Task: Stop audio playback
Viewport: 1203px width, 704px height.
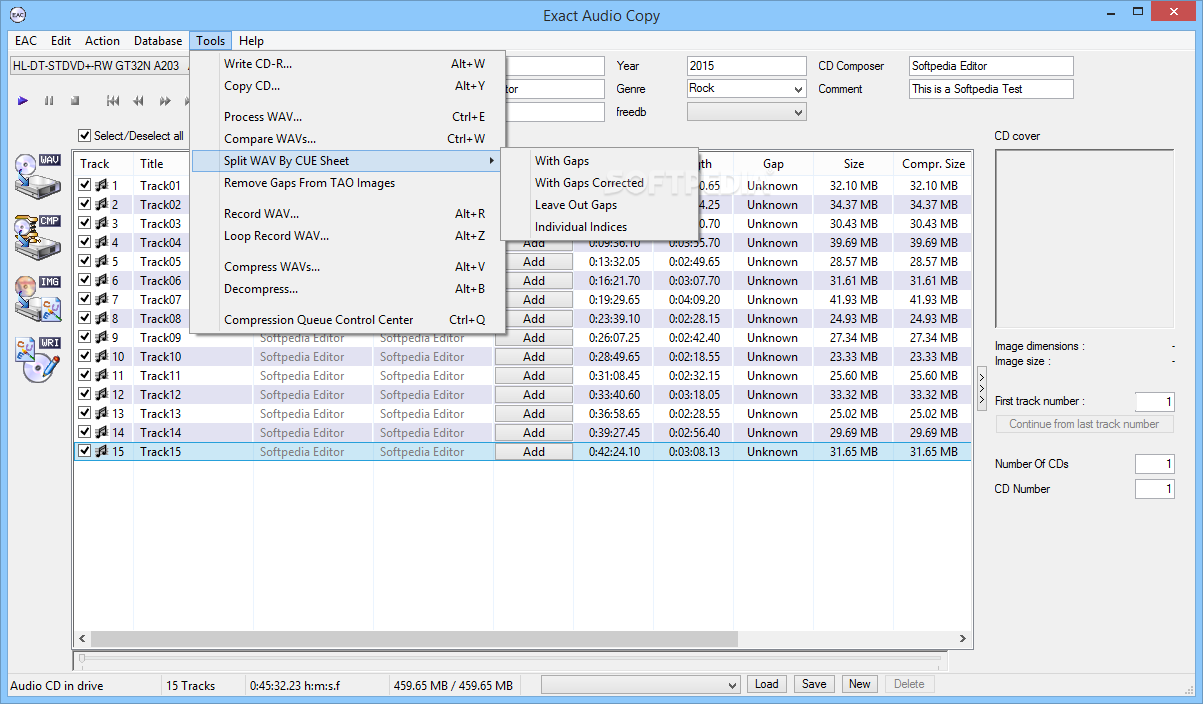Action: click(74, 101)
